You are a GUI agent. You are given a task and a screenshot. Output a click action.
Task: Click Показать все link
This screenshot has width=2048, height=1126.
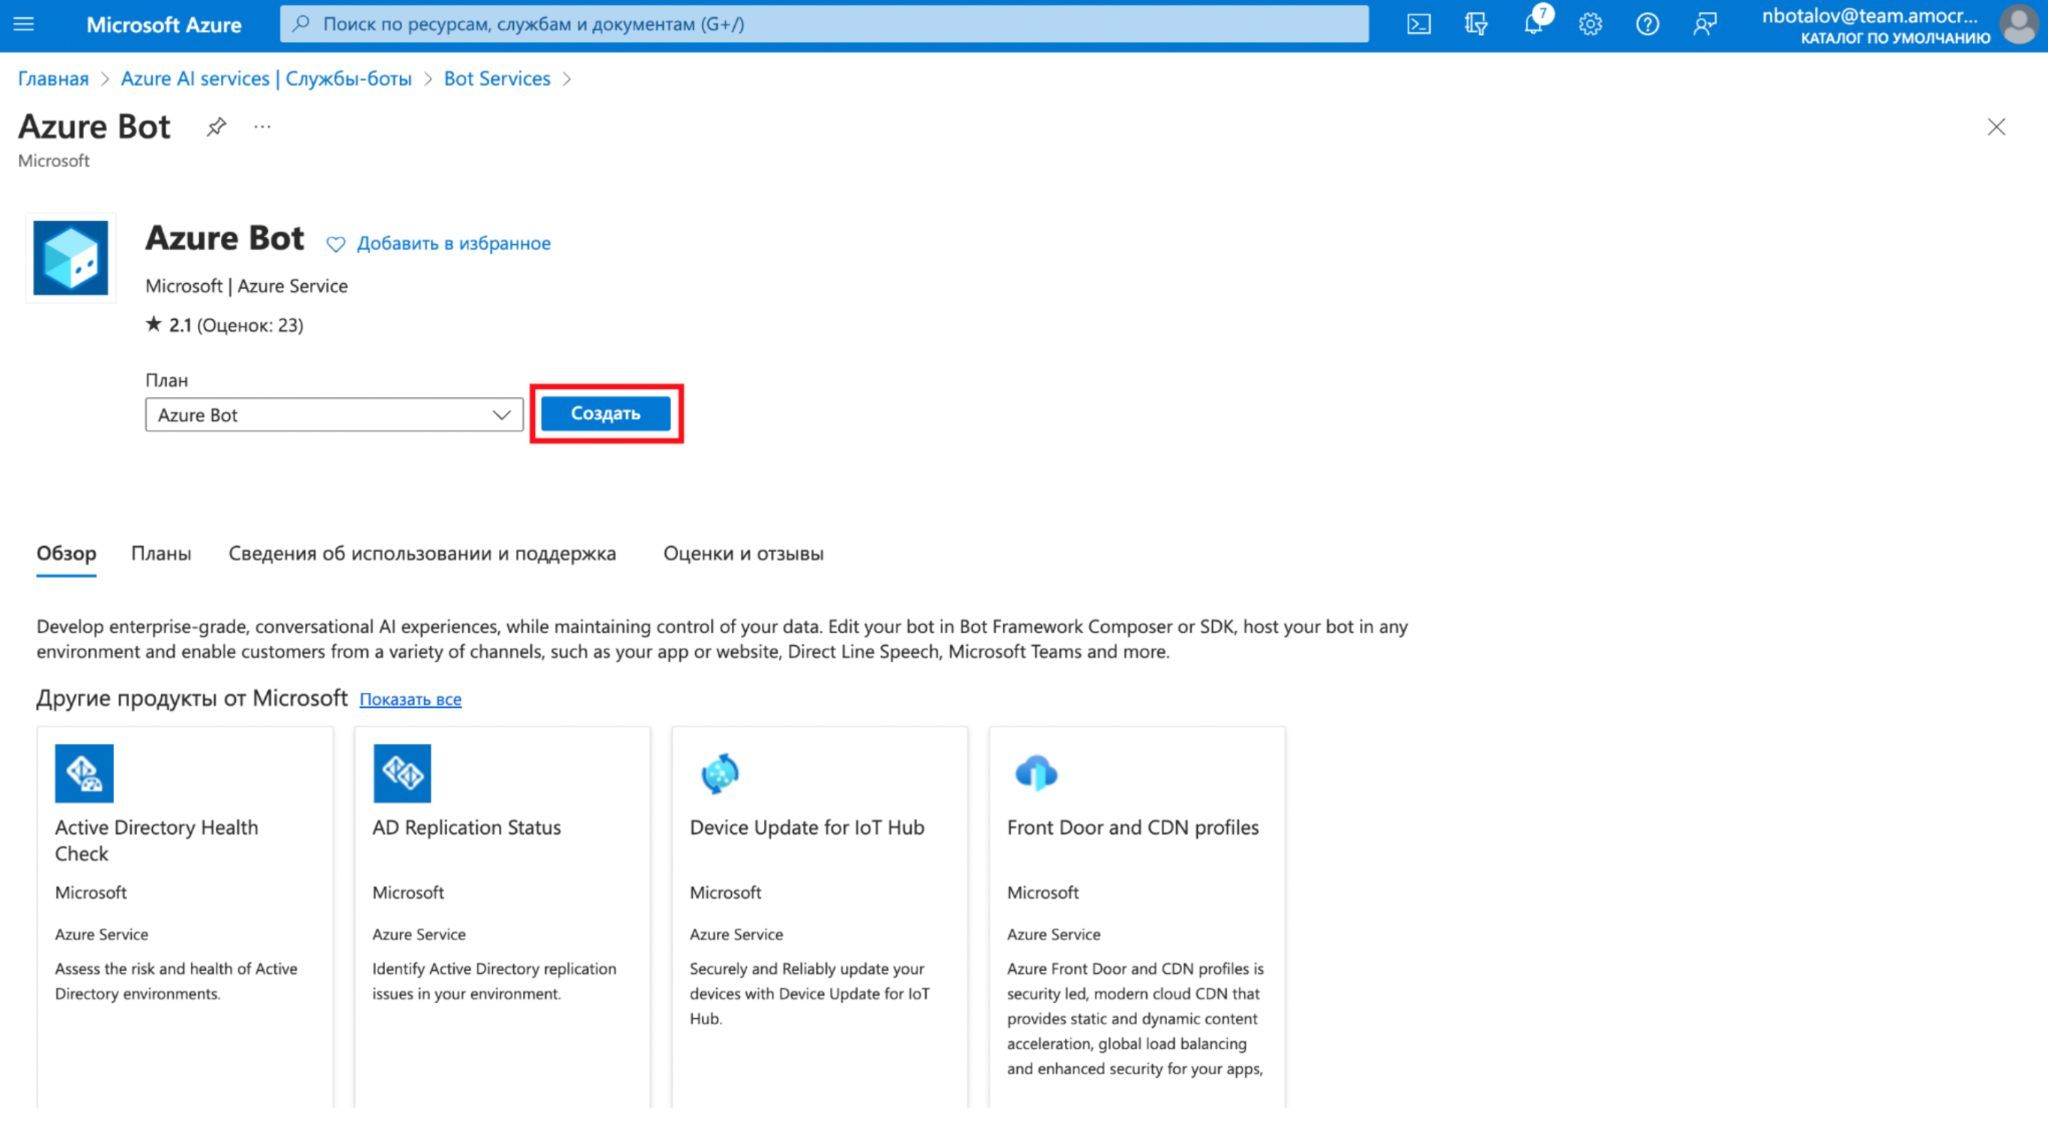click(x=410, y=699)
